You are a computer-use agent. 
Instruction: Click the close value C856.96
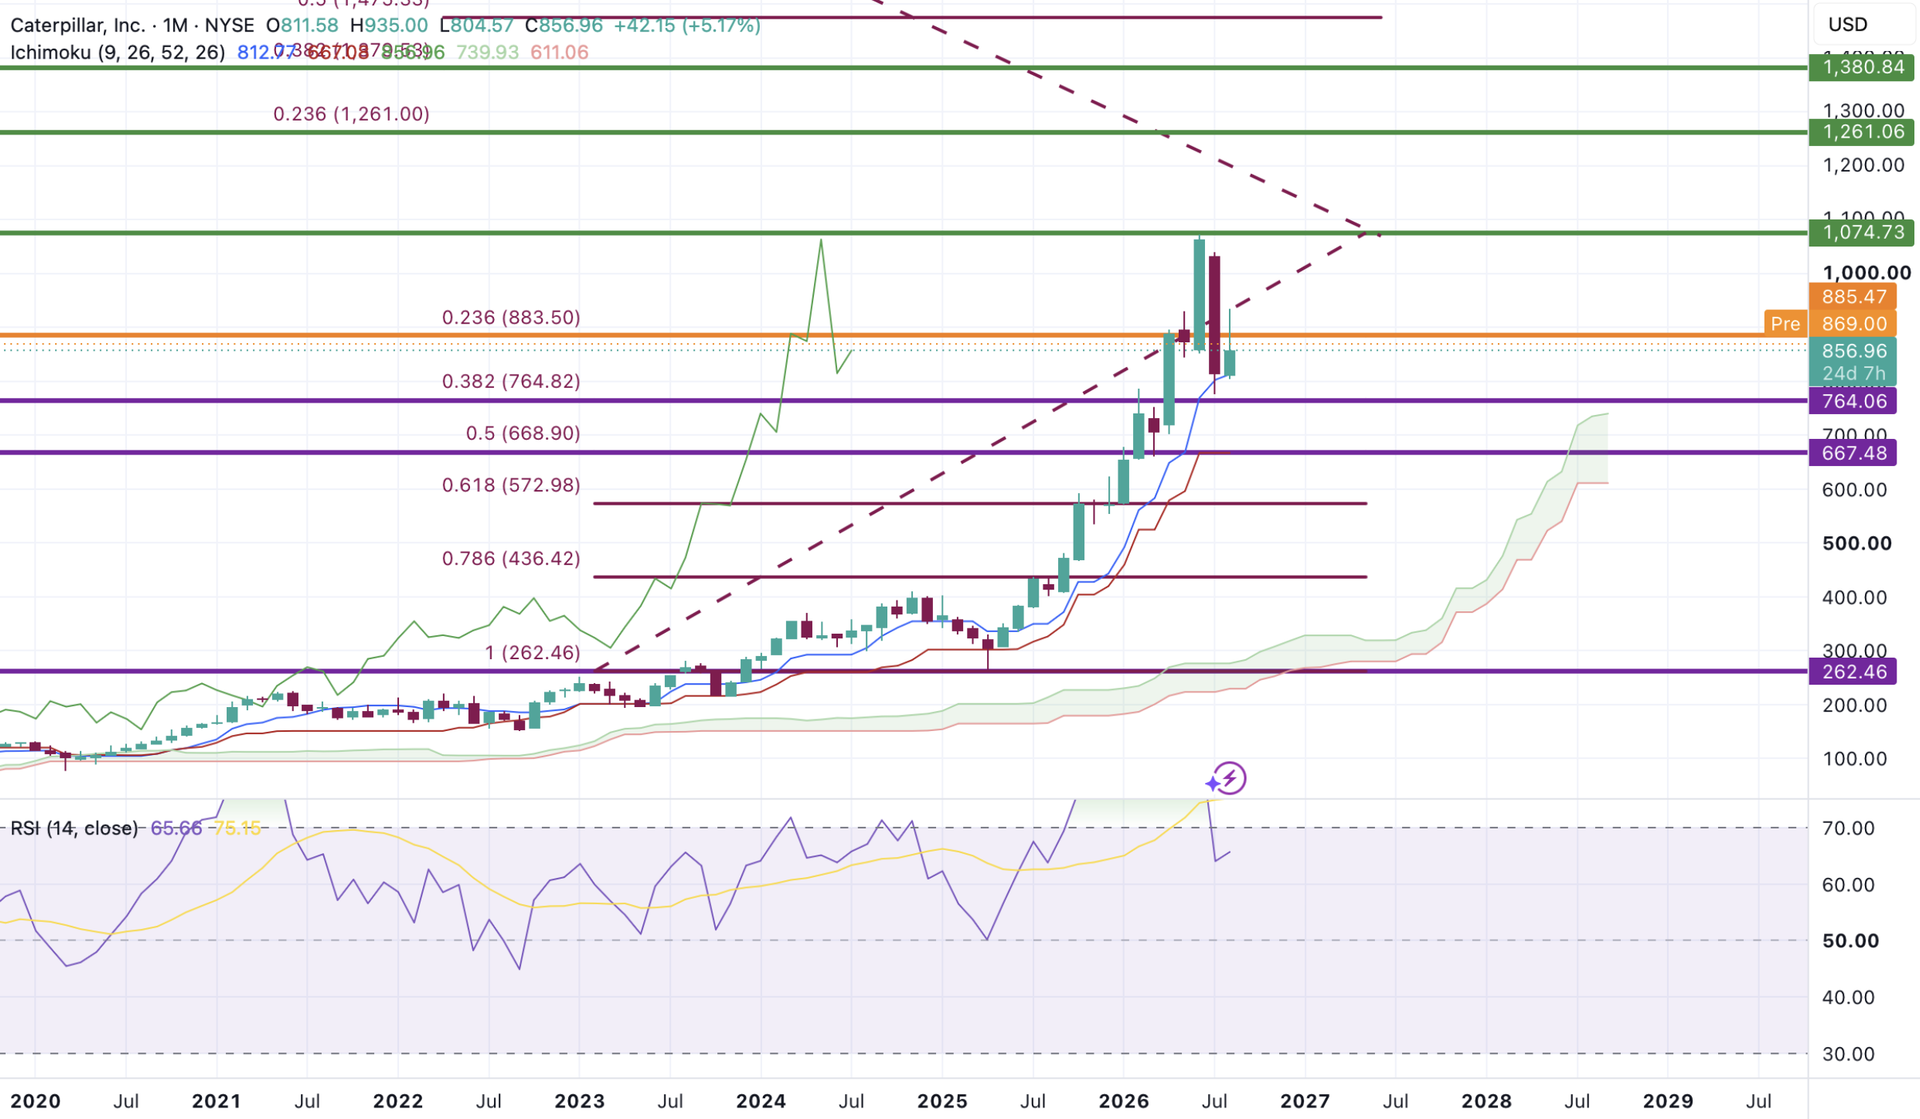tap(563, 25)
